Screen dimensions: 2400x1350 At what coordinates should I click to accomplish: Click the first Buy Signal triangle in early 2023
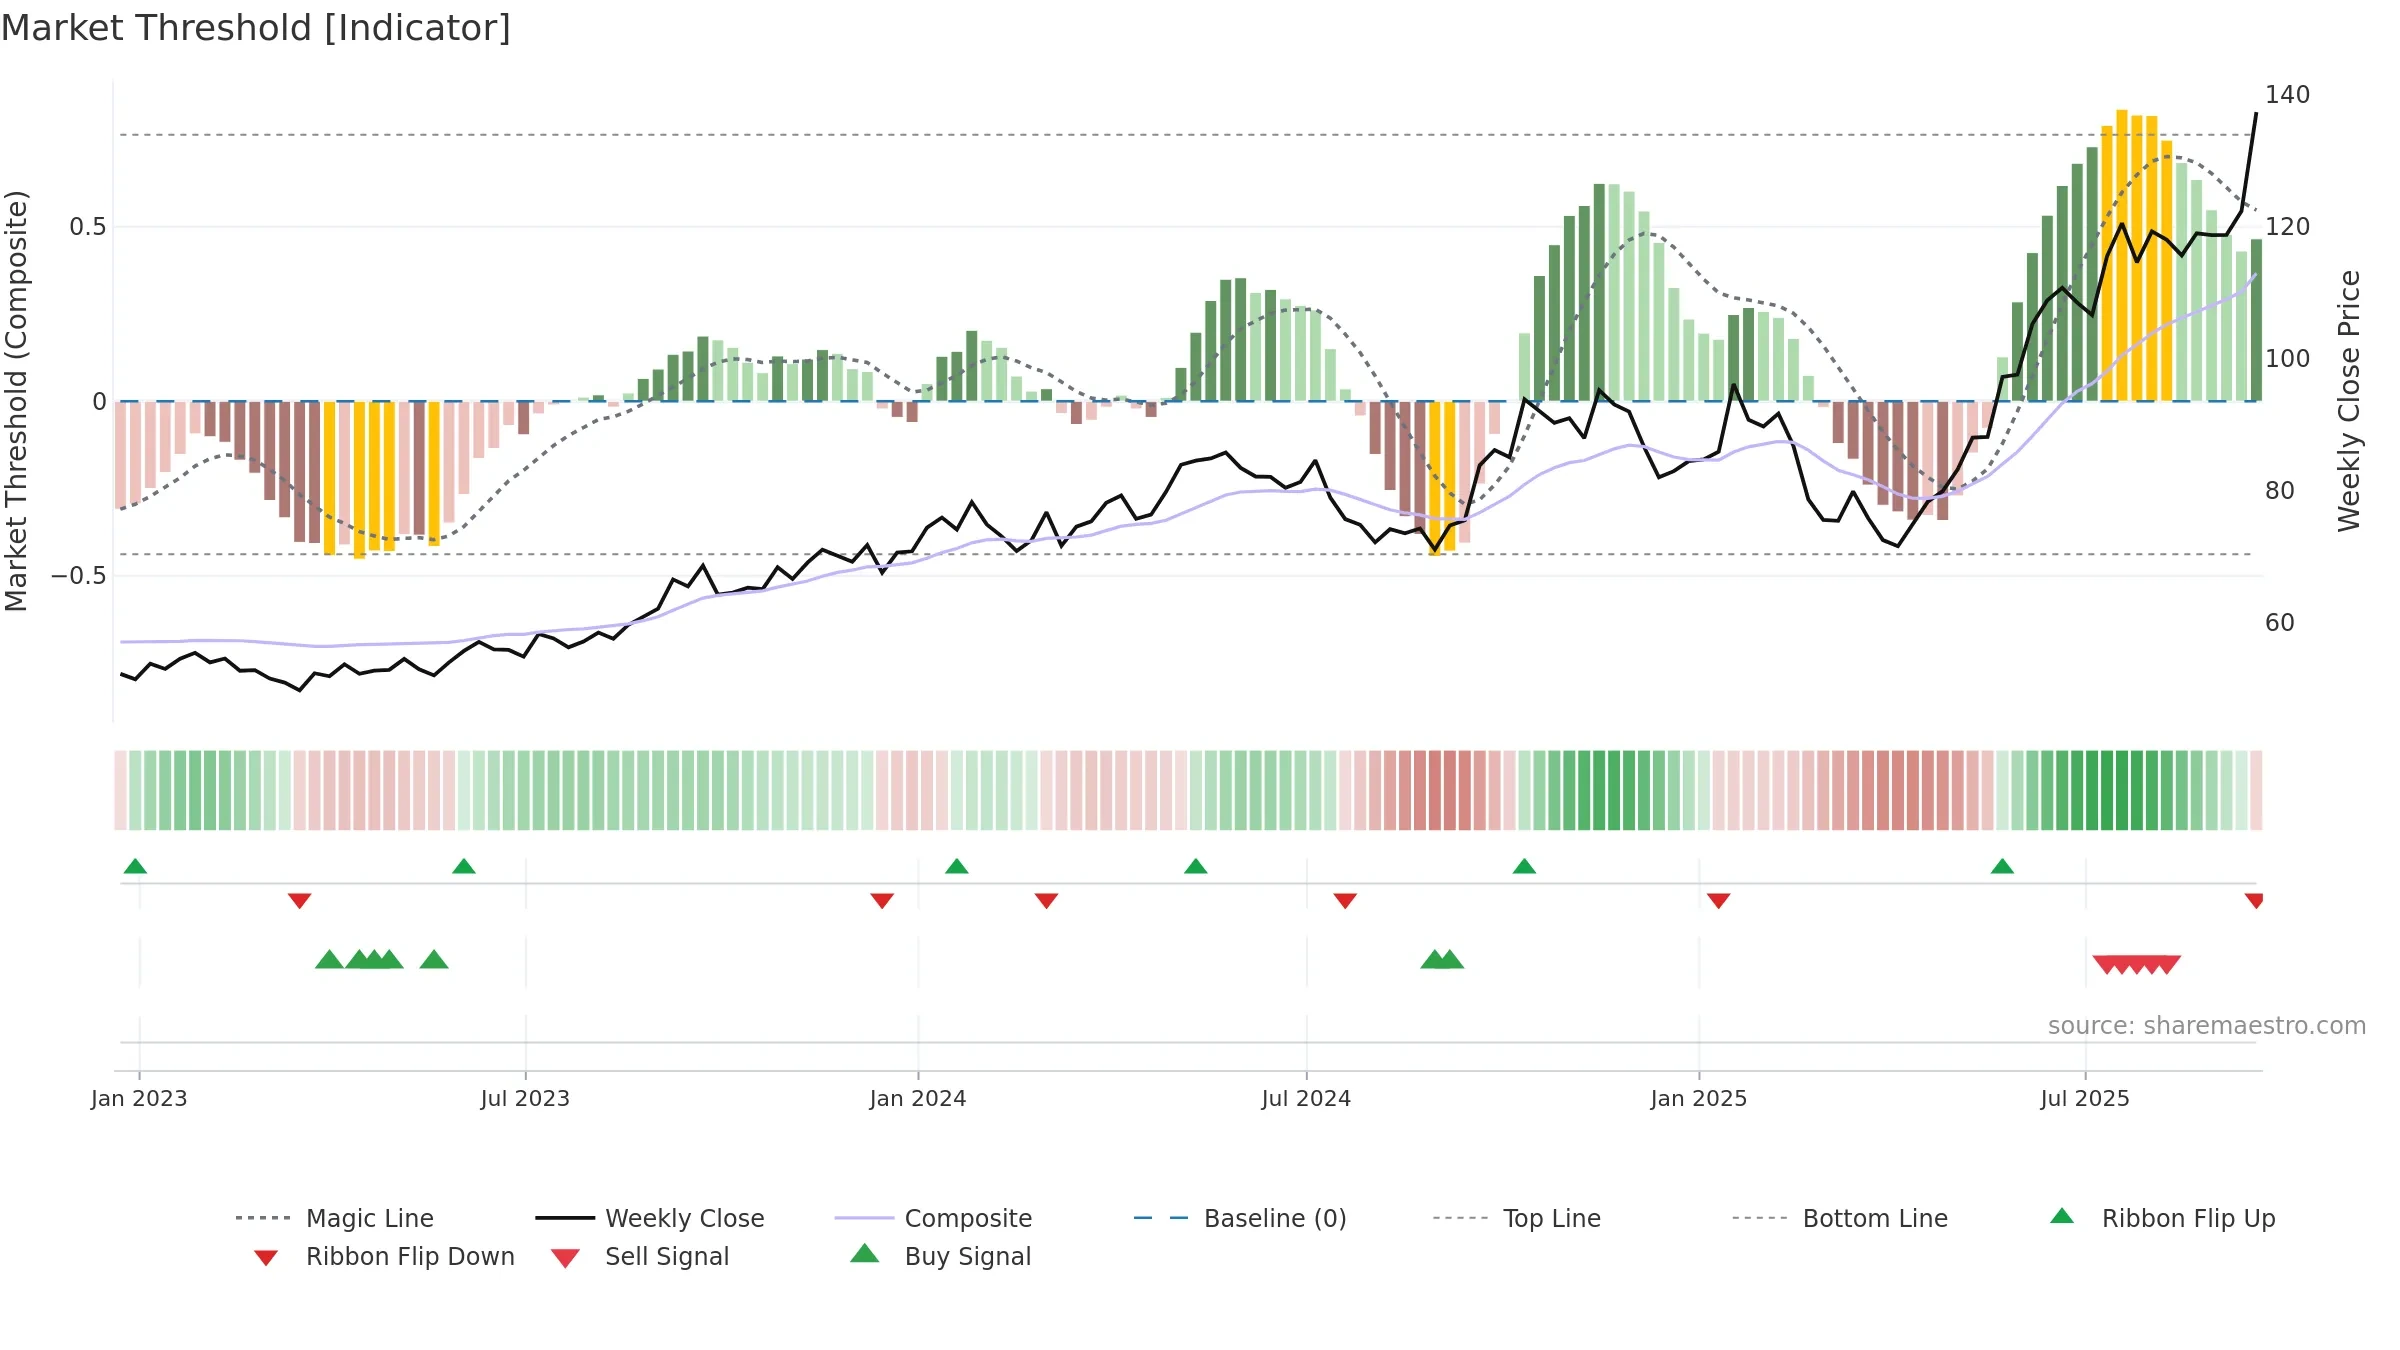pos(329,959)
